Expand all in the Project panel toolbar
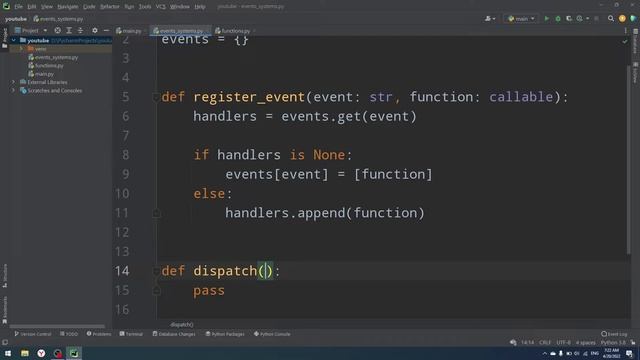Image resolution: width=640 pixels, height=360 pixels. pos(69,31)
